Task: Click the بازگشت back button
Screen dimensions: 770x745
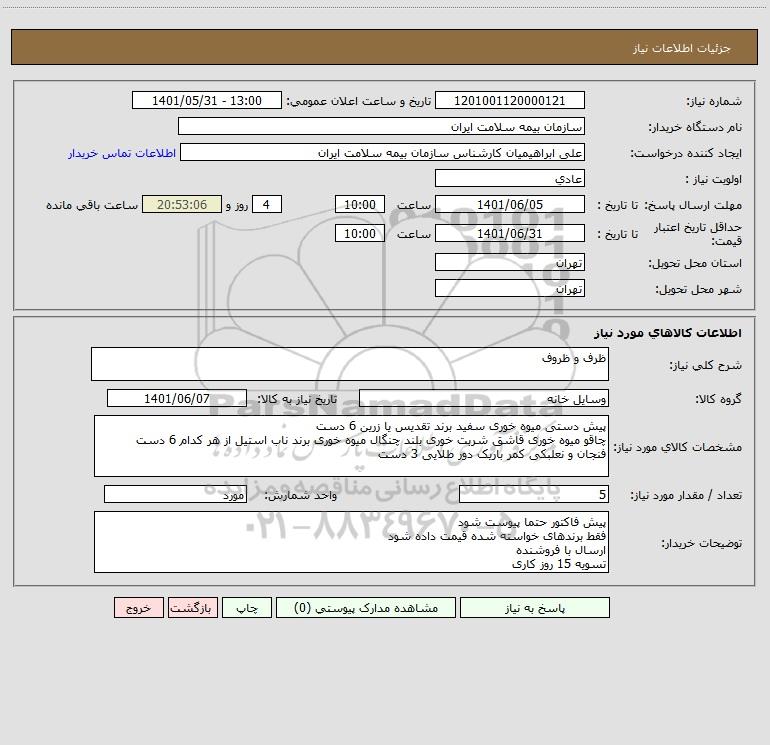Action: tap(192, 608)
